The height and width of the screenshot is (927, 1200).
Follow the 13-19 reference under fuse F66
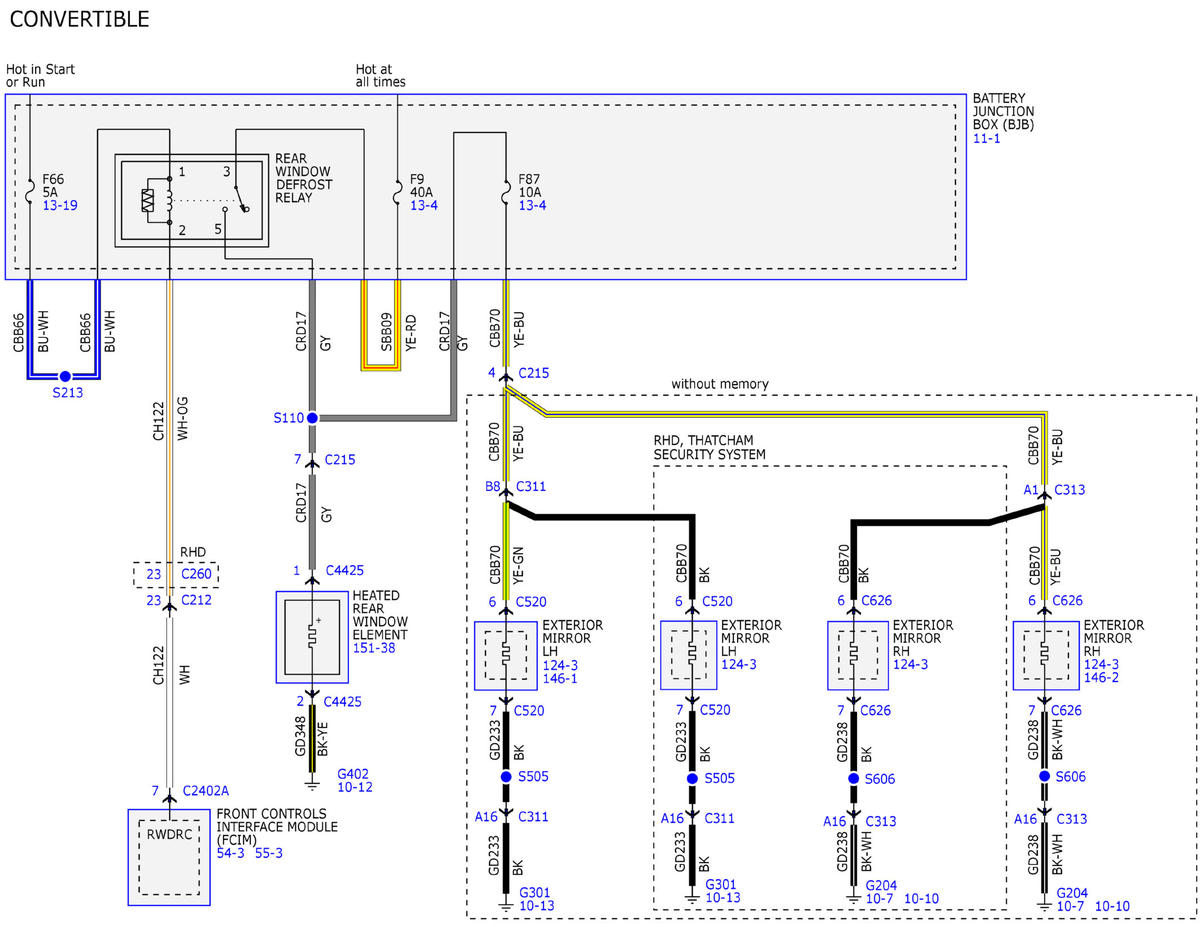click(58, 205)
